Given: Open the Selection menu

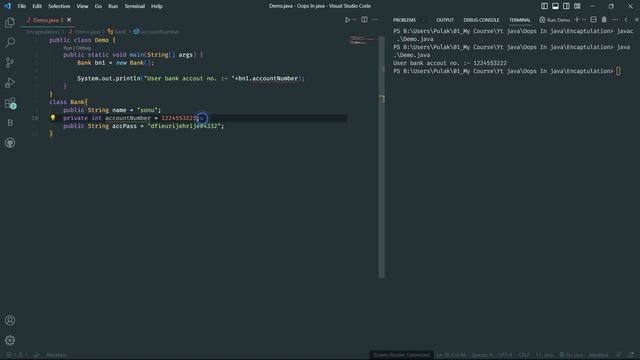Looking at the screenshot, I should (59, 6).
